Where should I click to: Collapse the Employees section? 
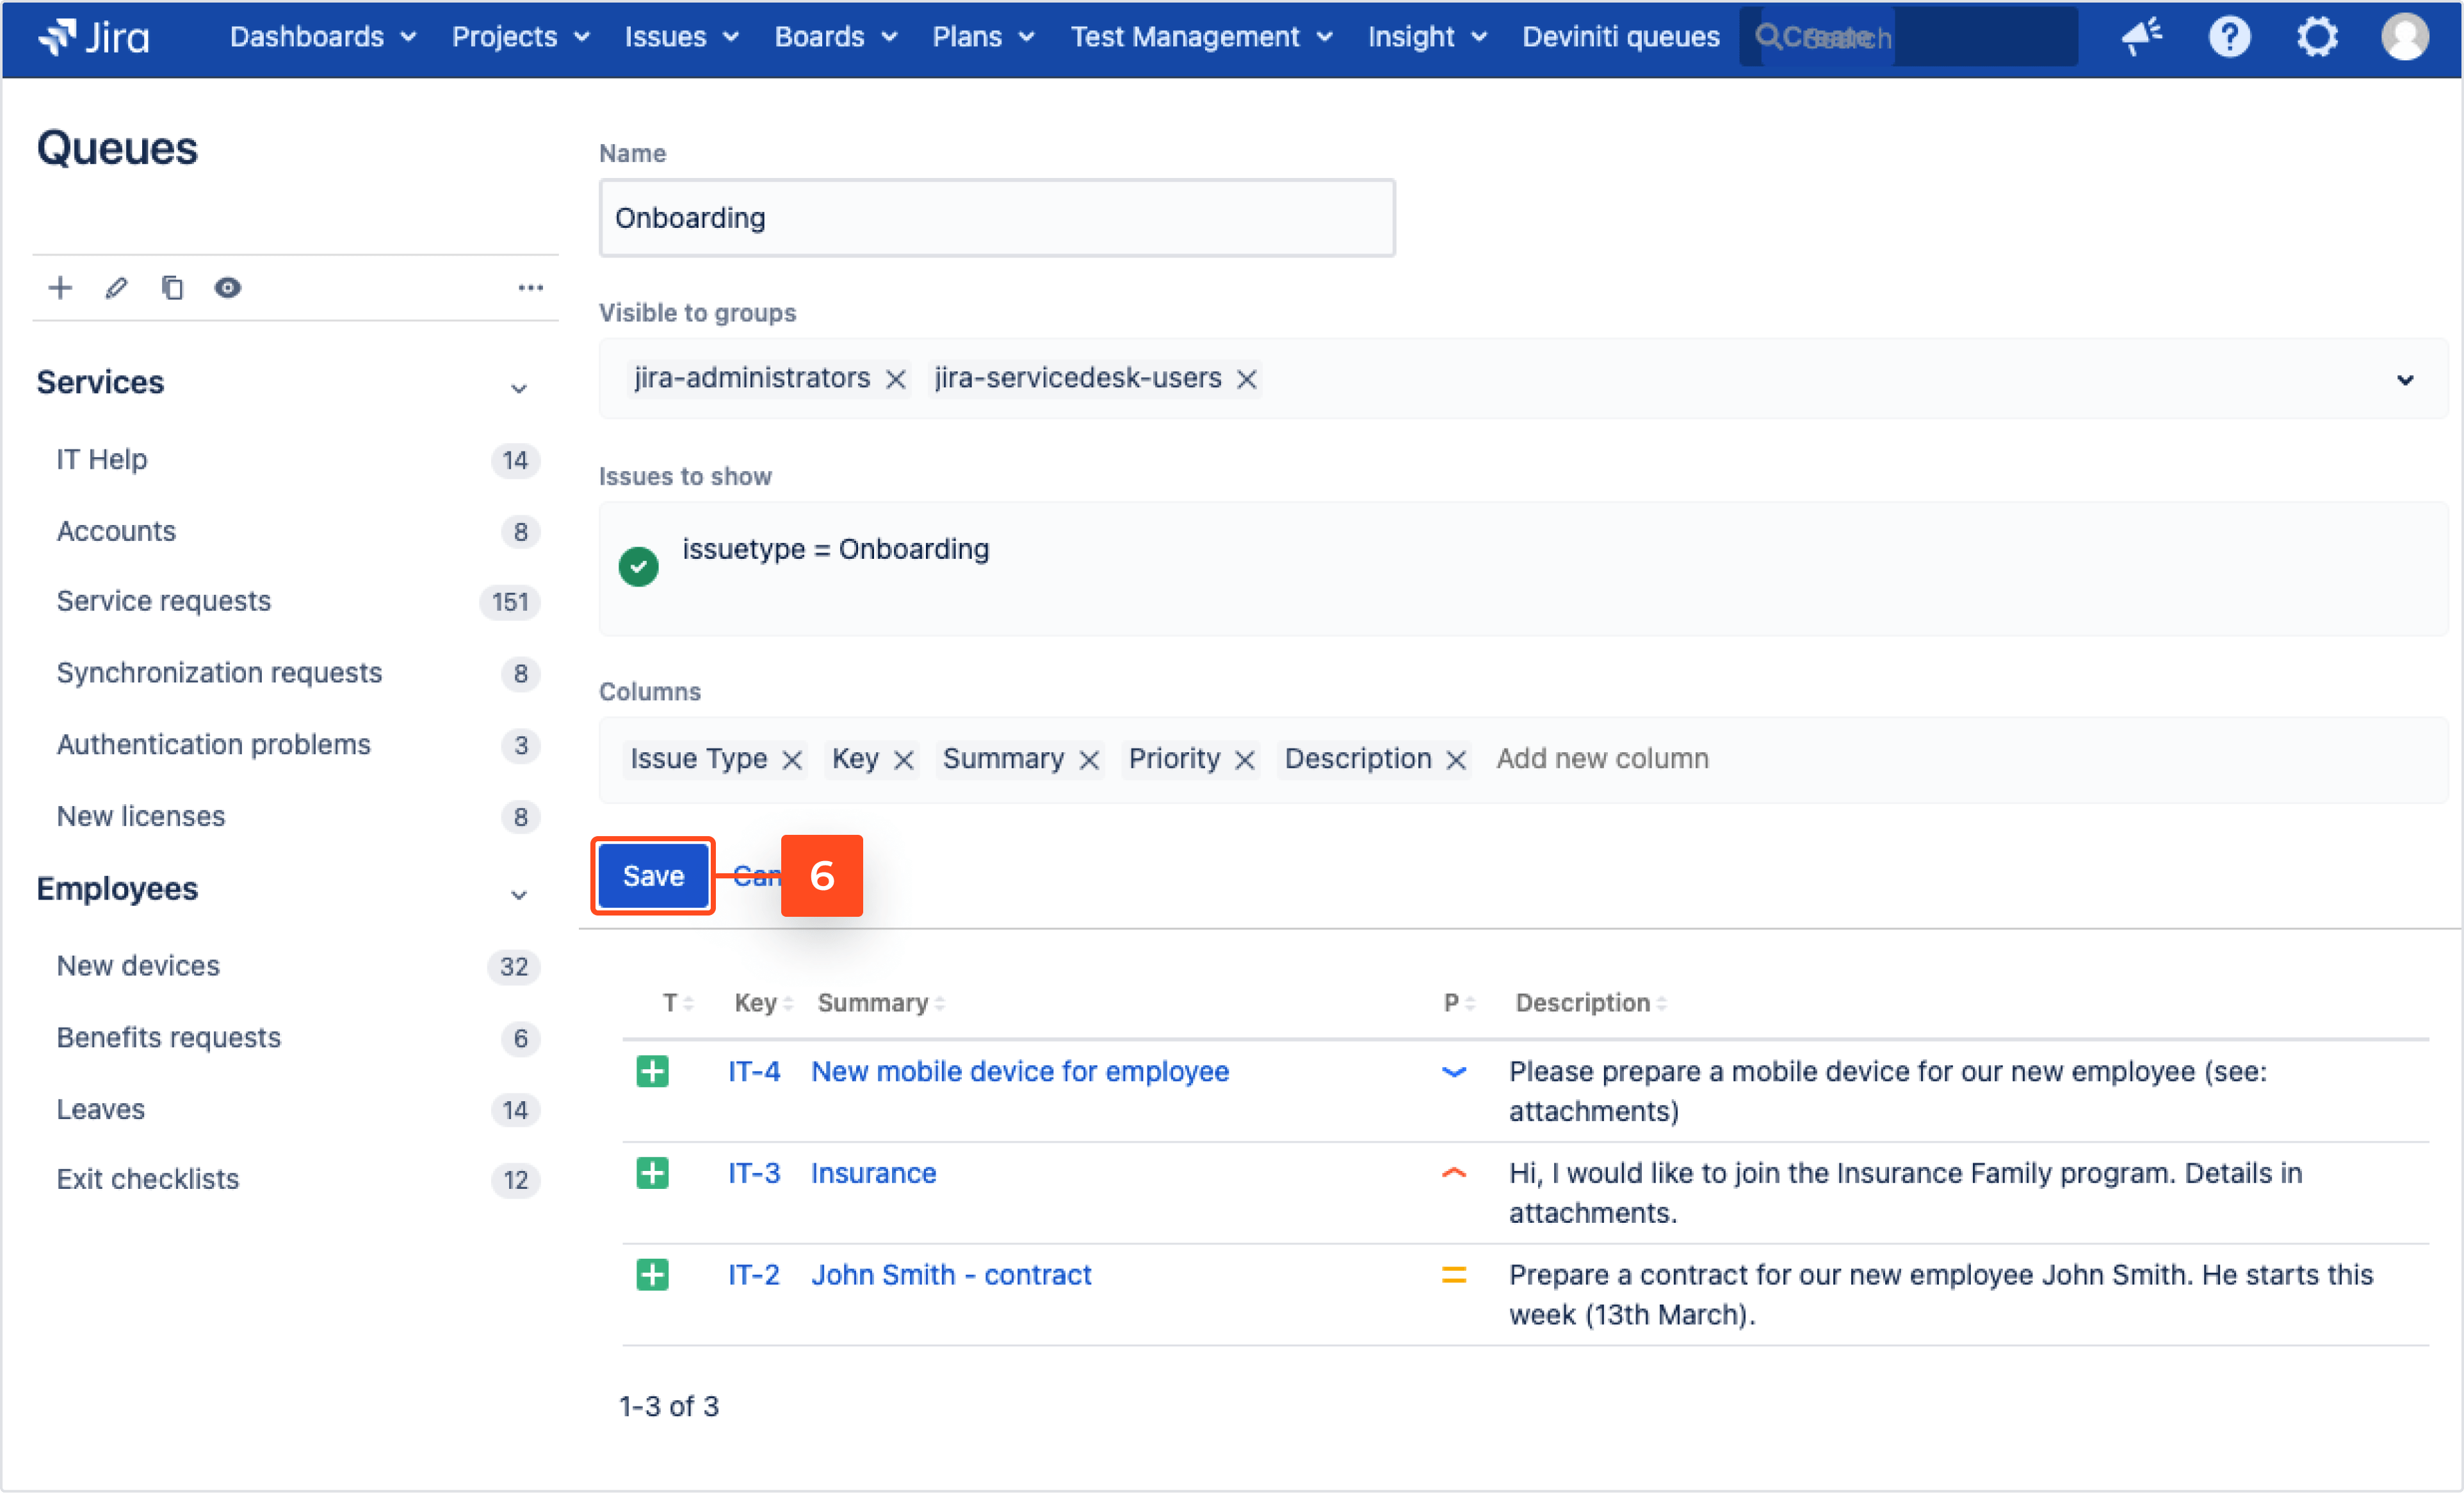[518, 895]
